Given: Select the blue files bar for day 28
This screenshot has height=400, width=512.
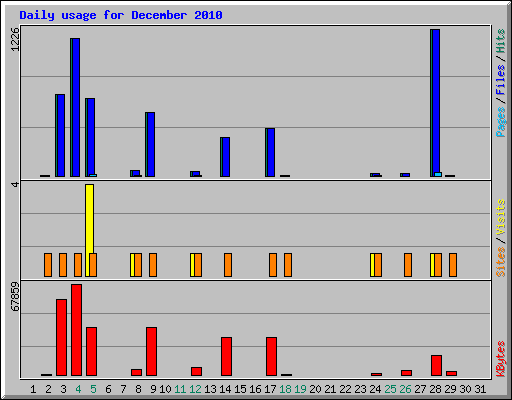Looking at the screenshot, I should tap(436, 103).
